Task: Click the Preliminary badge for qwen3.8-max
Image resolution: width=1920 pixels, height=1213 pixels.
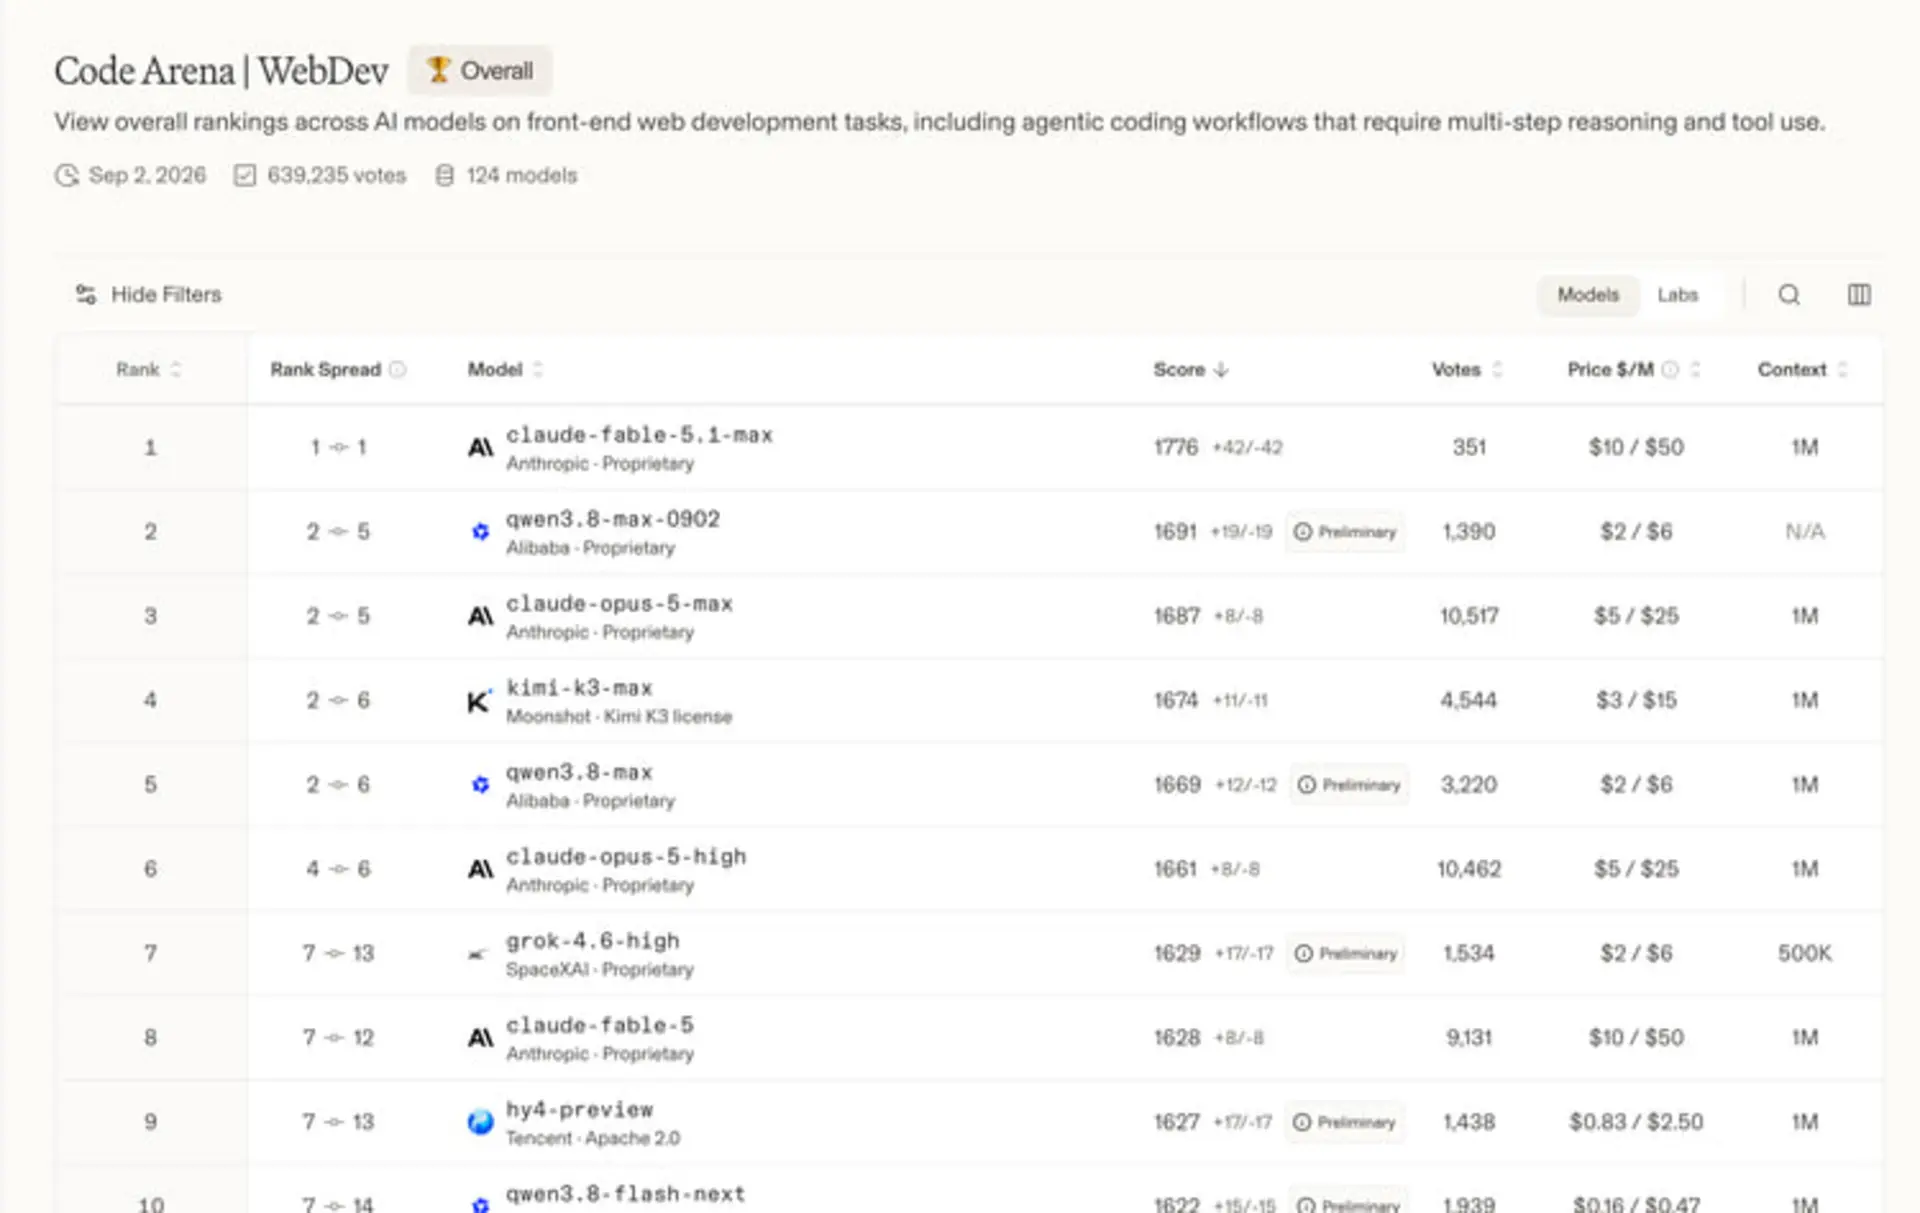Action: pyautogui.click(x=1349, y=784)
